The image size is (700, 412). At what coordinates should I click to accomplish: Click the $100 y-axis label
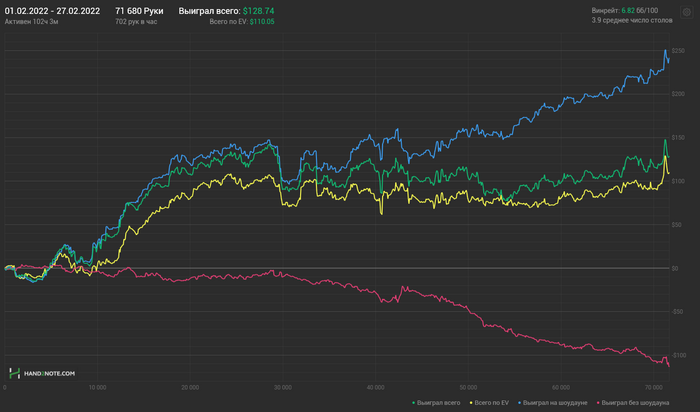tap(678, 181)
